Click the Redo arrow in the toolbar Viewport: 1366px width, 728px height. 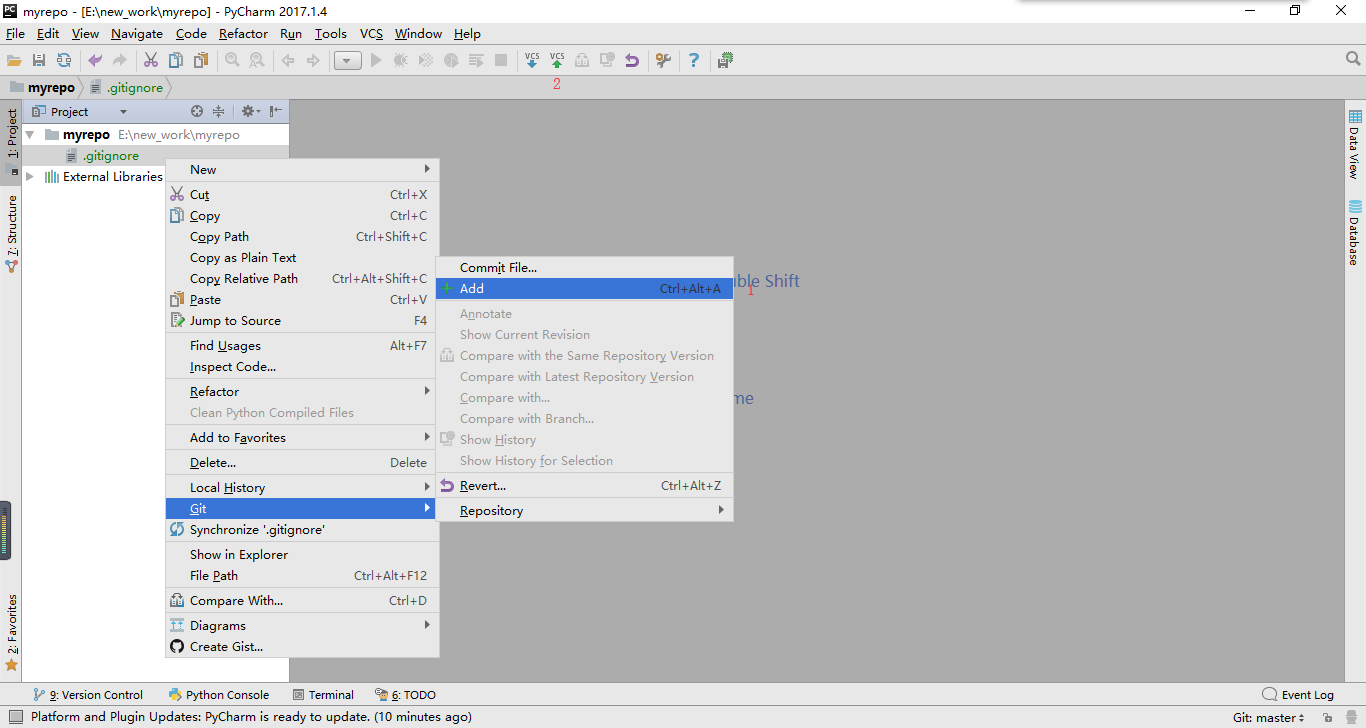120,61
